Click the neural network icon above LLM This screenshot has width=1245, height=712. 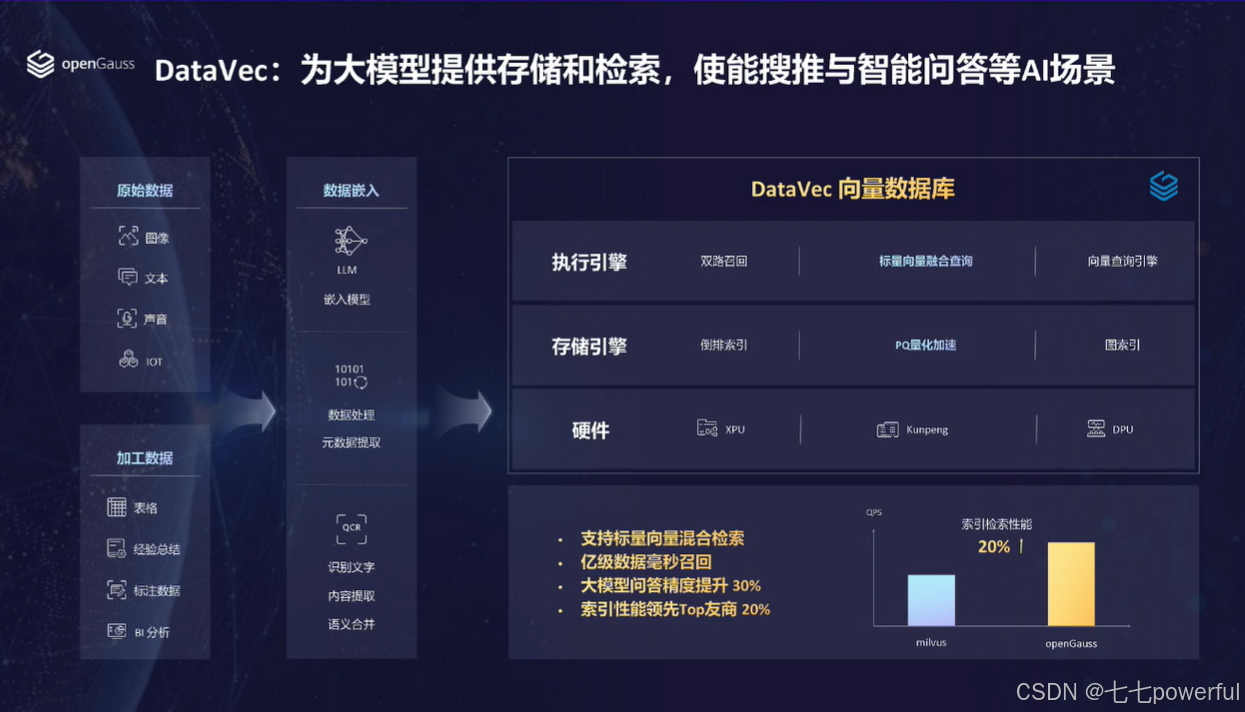pos(351,241)
